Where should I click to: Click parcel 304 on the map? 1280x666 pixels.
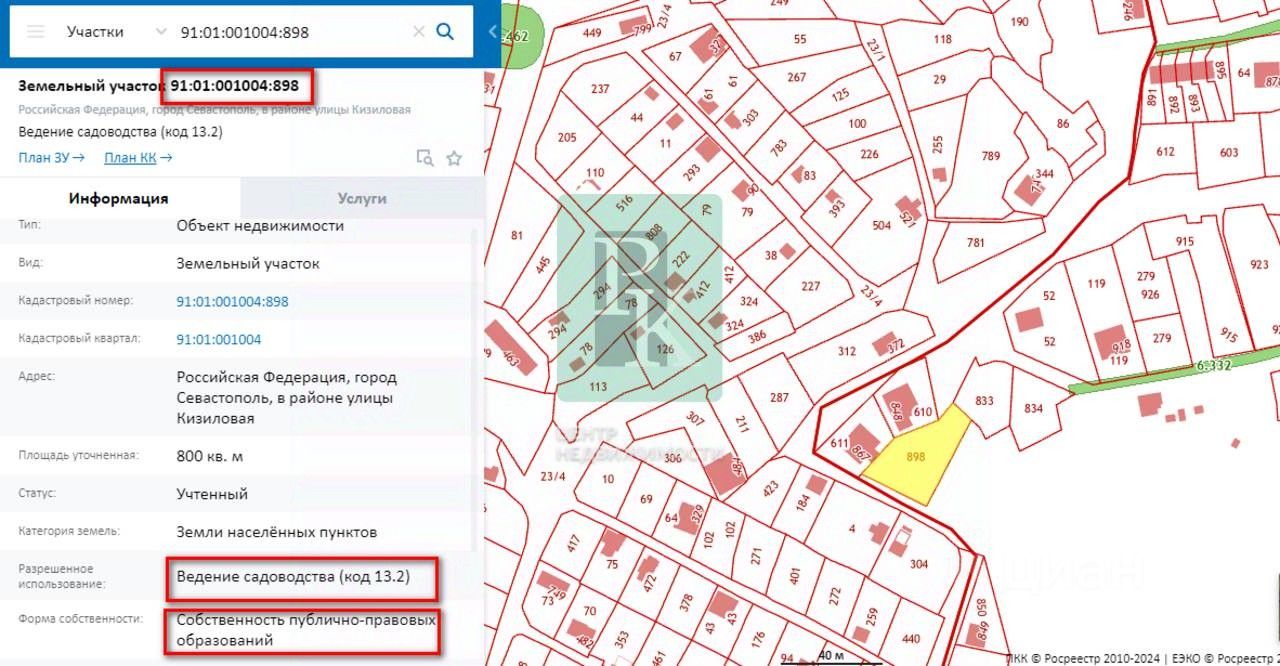(918, 565)
